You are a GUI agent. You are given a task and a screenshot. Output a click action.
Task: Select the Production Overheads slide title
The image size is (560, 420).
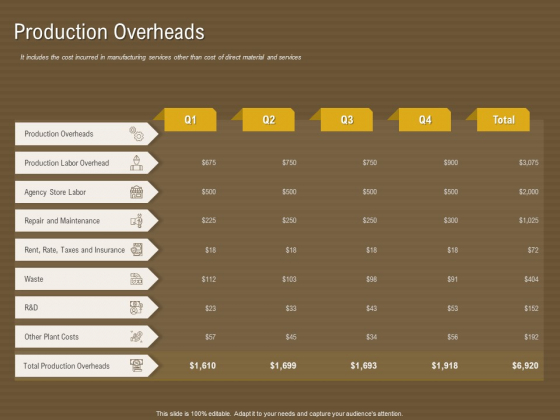[x=109, y=31]
